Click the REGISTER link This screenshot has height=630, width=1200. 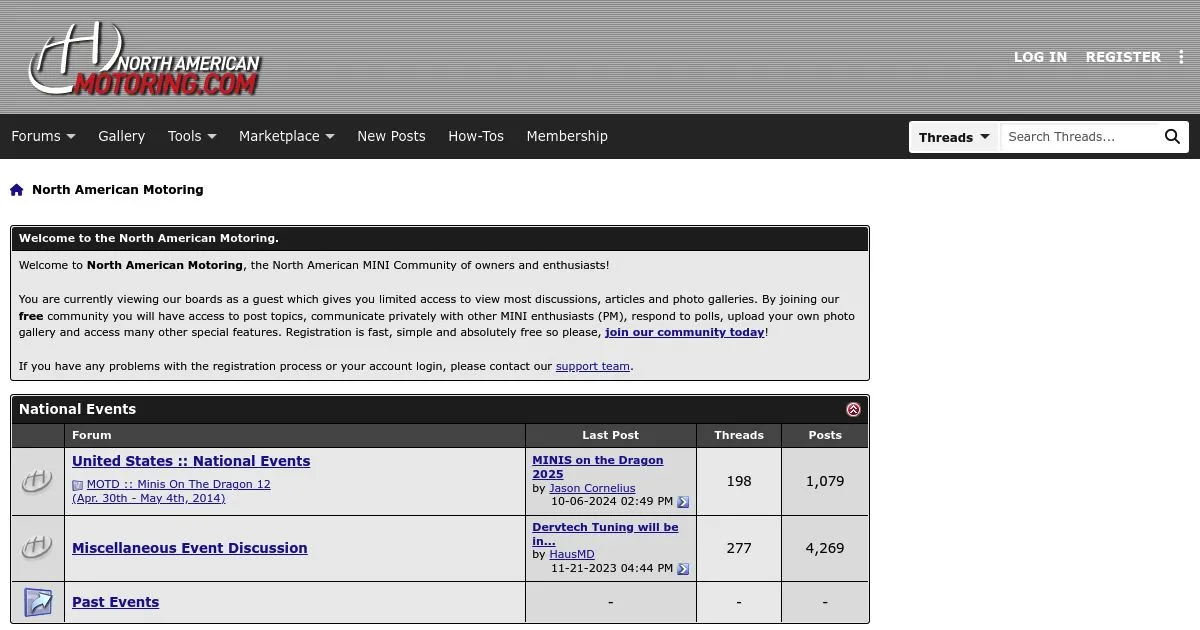click(1123, 57)
